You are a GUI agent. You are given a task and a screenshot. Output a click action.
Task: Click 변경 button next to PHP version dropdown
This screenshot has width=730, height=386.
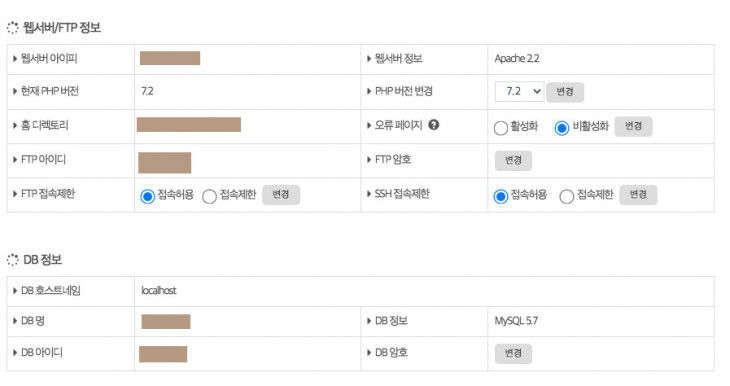[565, 92]
